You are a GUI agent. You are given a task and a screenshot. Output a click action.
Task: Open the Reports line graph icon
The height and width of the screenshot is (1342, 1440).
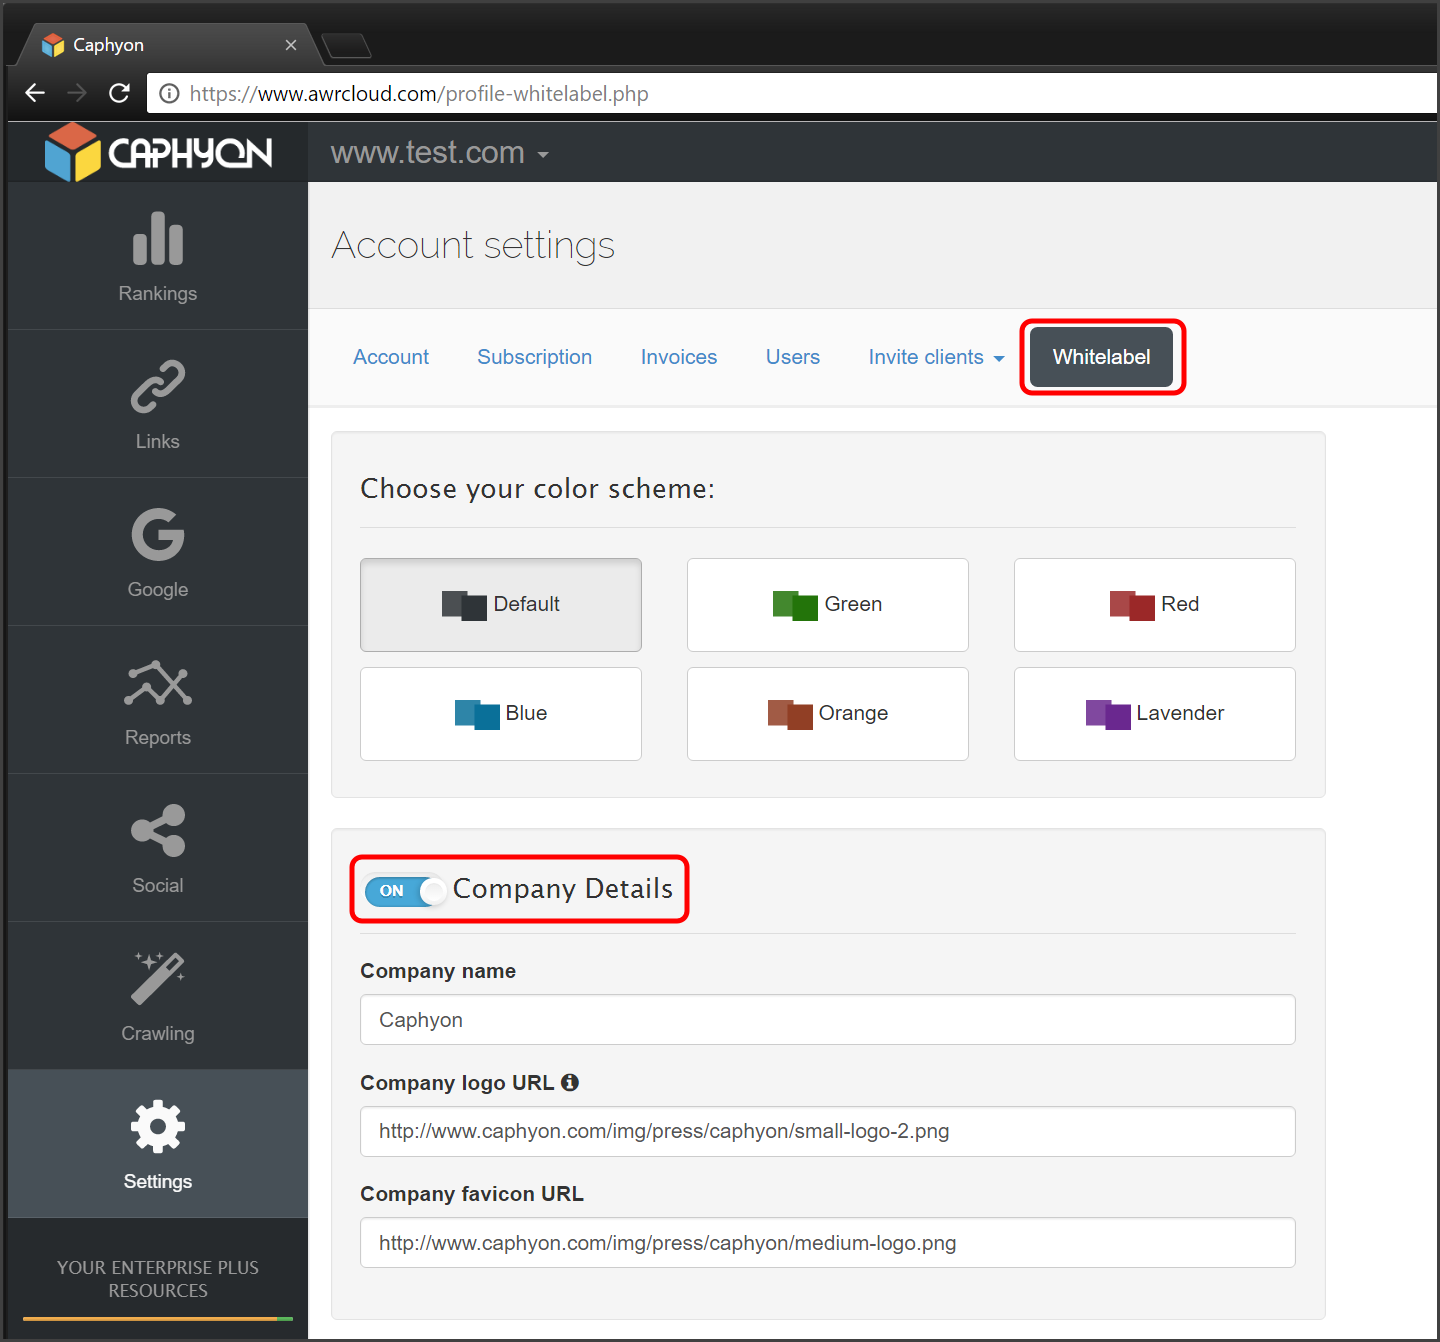158,683
